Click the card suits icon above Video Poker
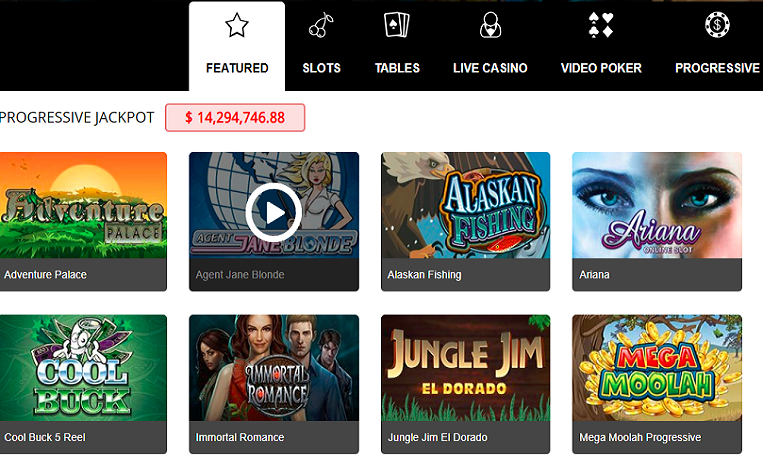The image size is (763, 458). coord(601,25)
